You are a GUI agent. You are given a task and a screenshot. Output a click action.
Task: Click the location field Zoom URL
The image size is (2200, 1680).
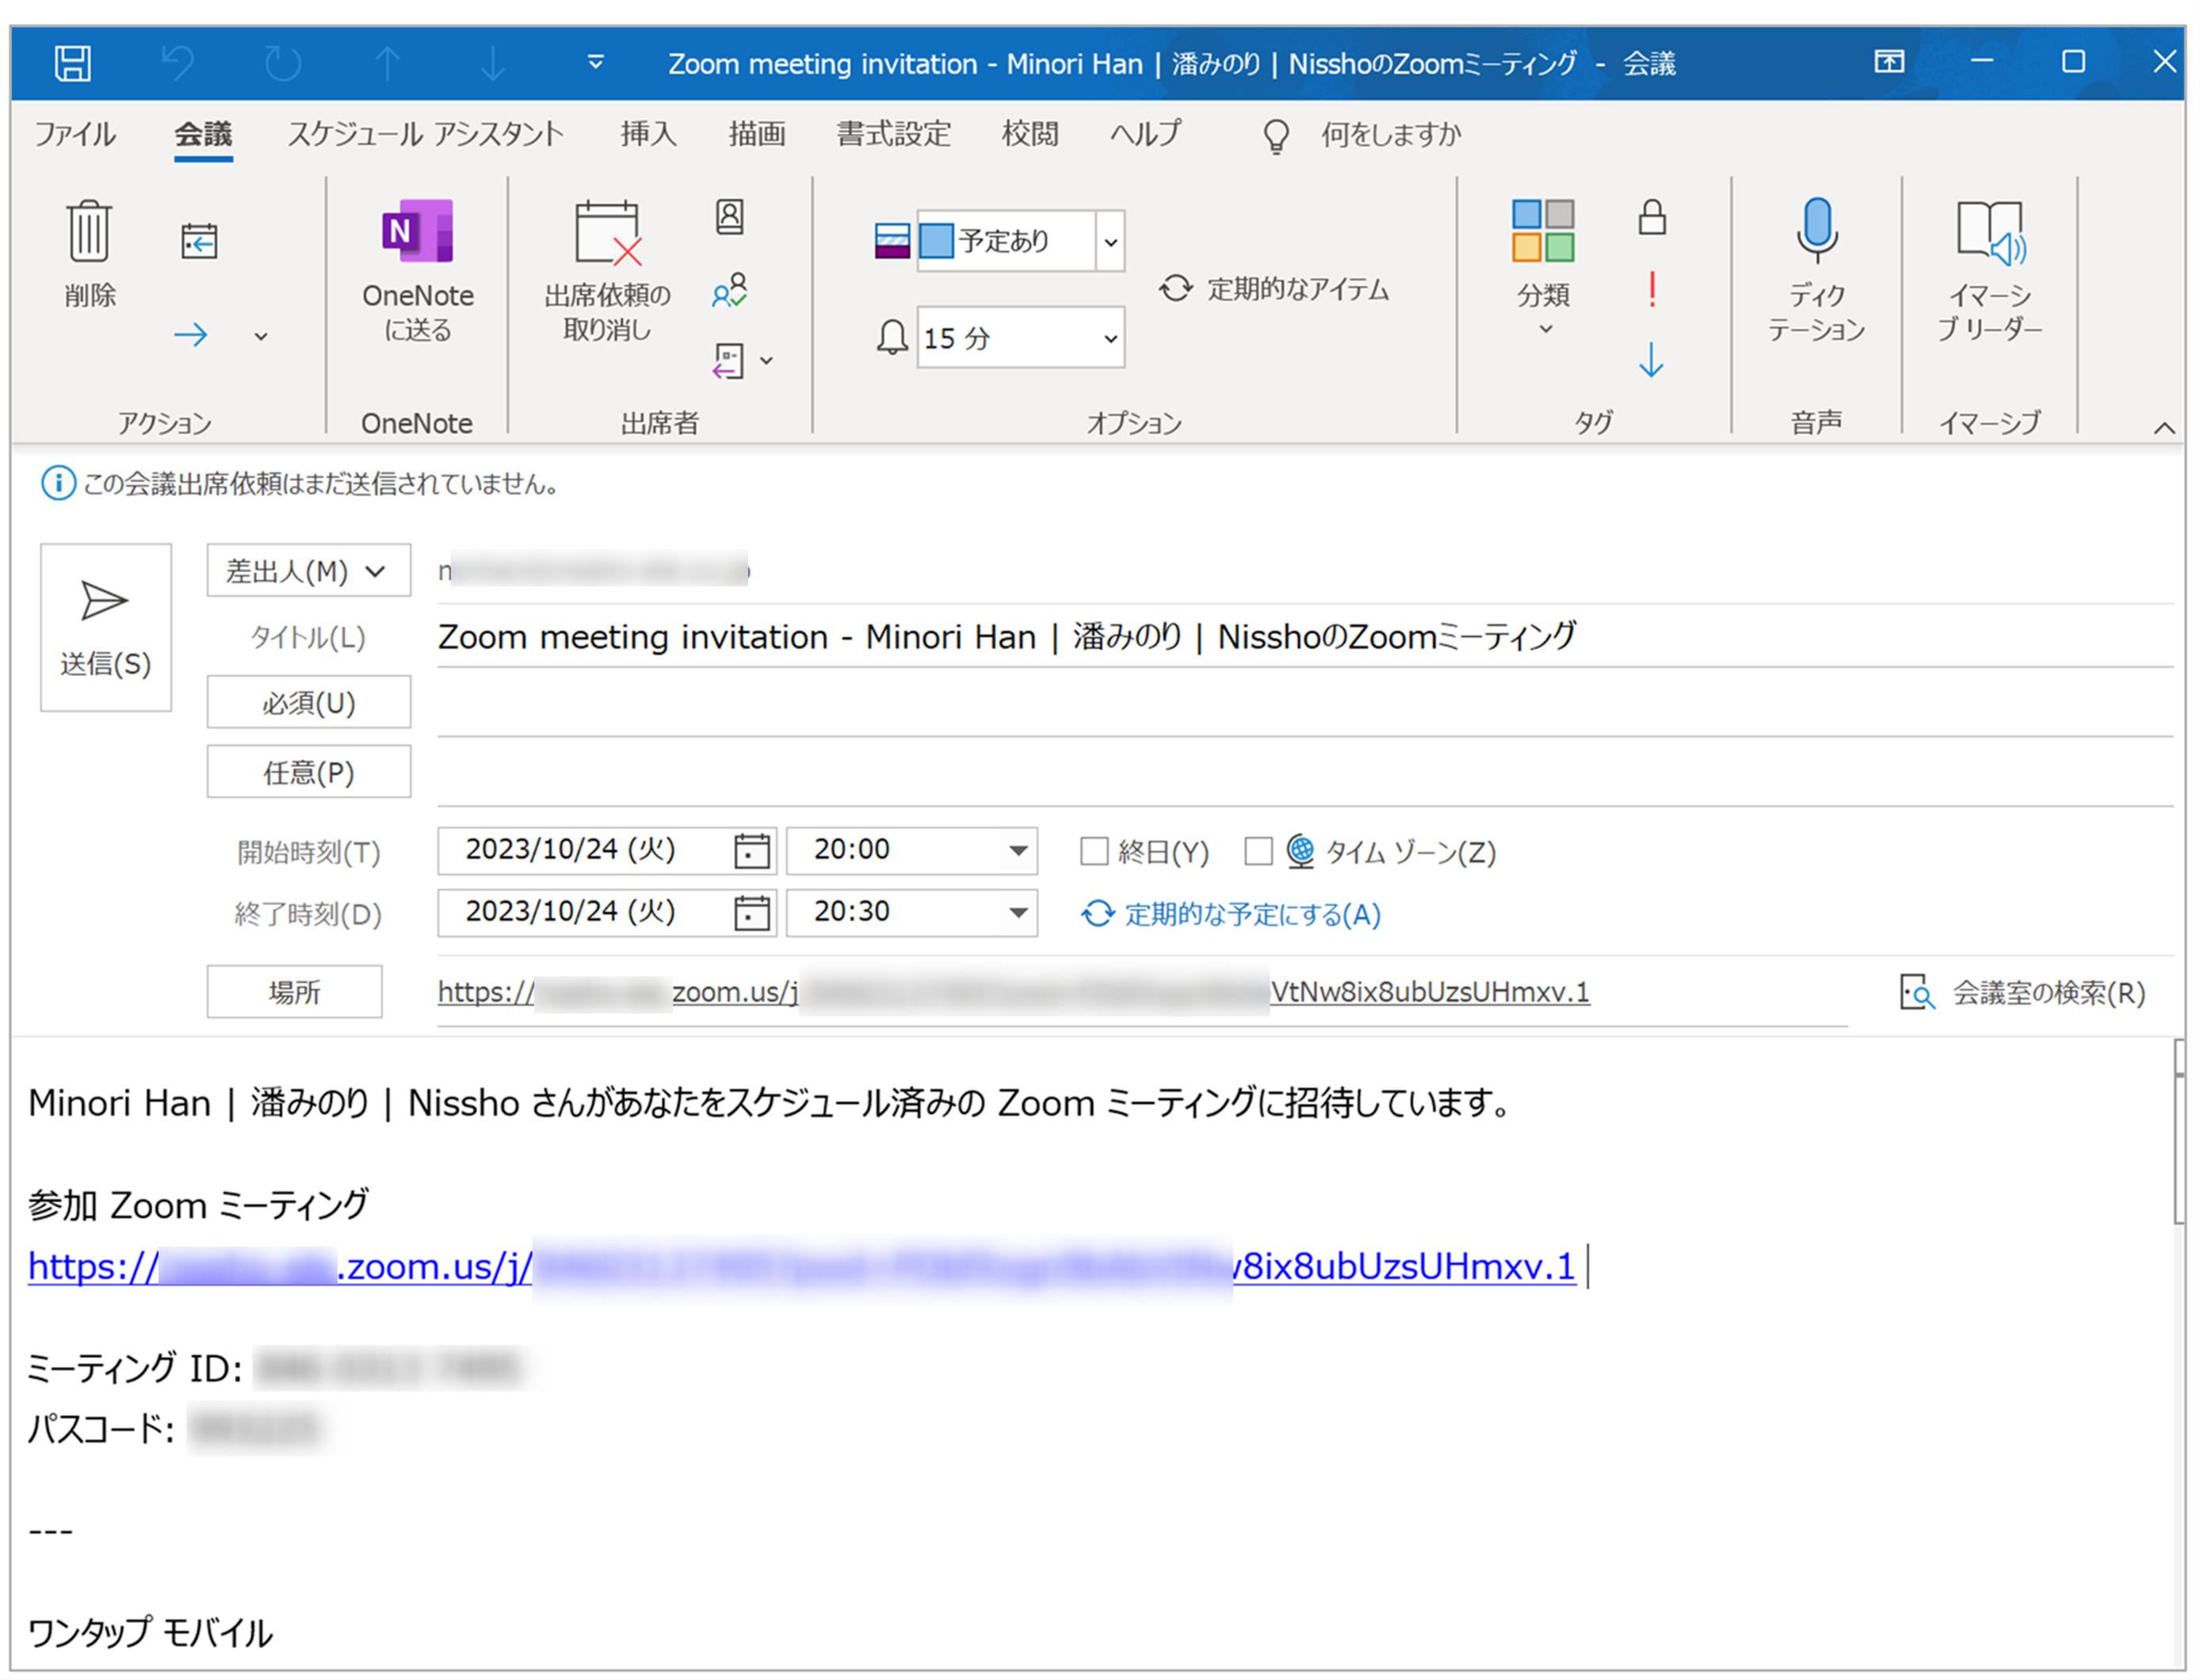1013,992
